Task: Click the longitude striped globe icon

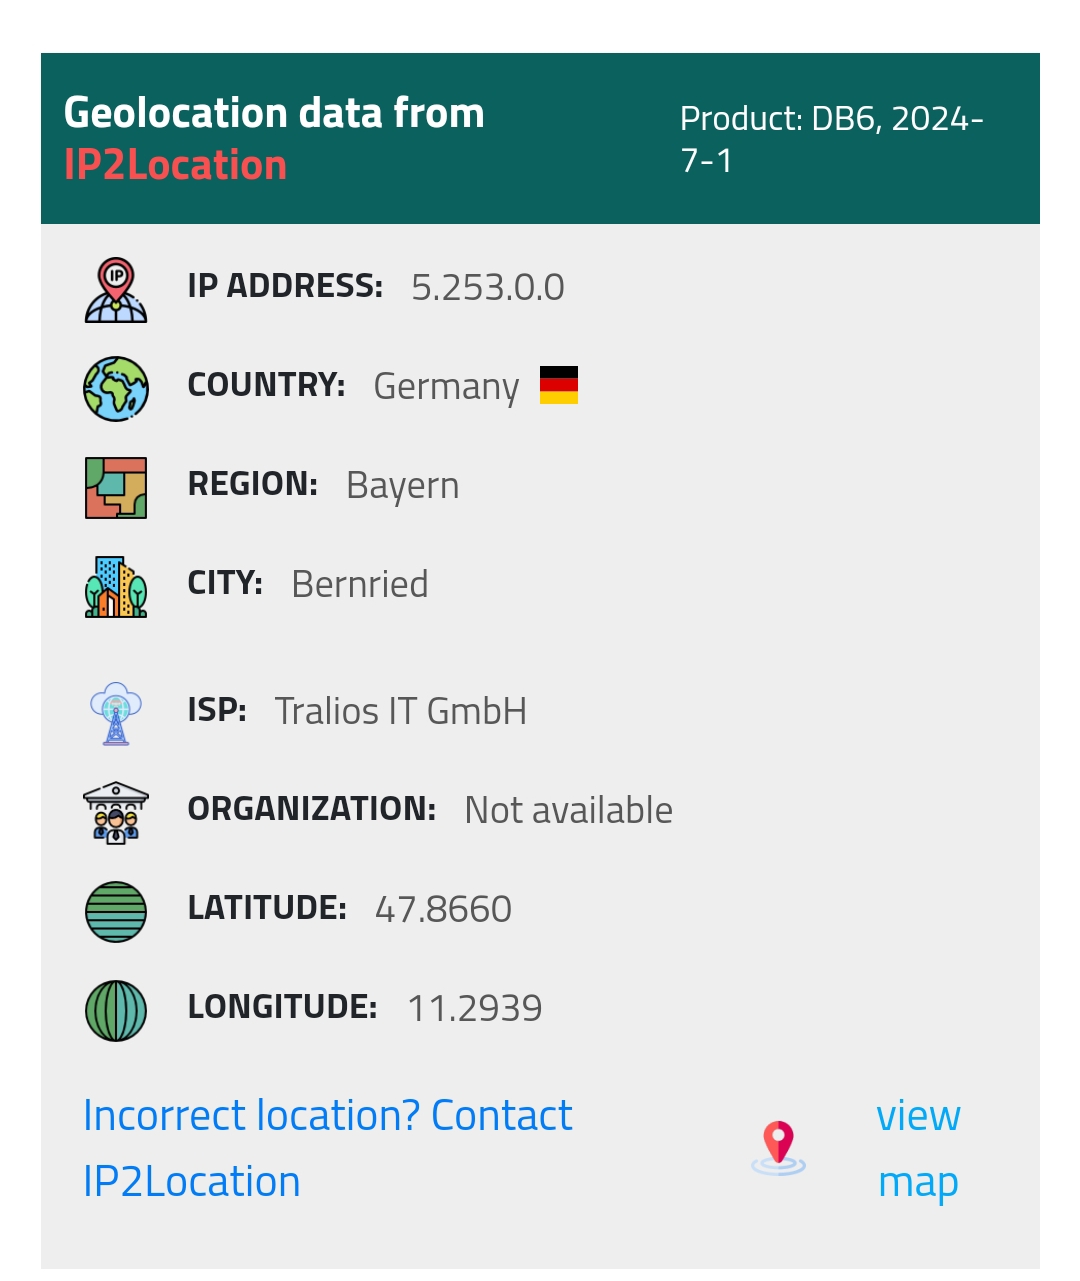Action: click(116, 1010)
